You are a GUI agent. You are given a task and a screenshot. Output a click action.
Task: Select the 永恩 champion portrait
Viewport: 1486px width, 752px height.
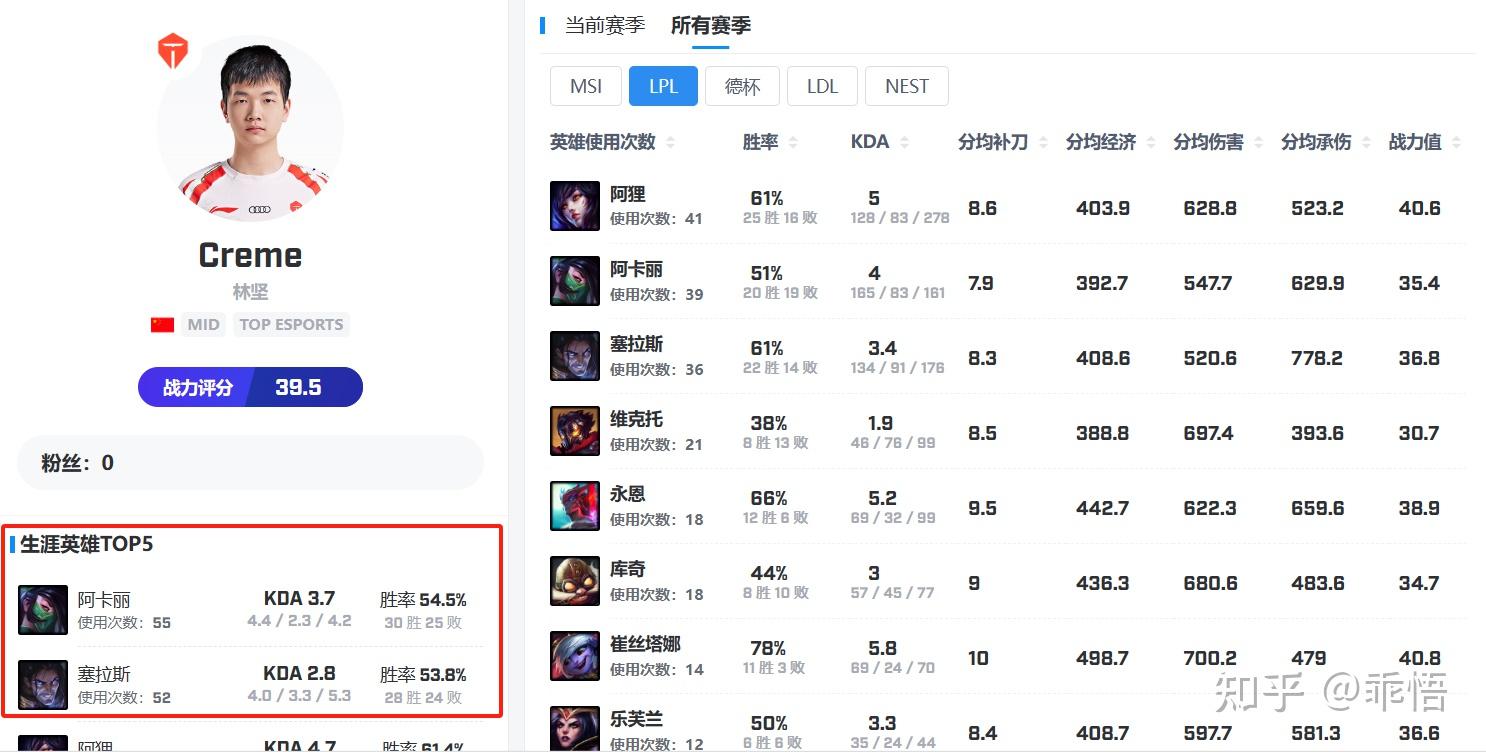[575, 506]
